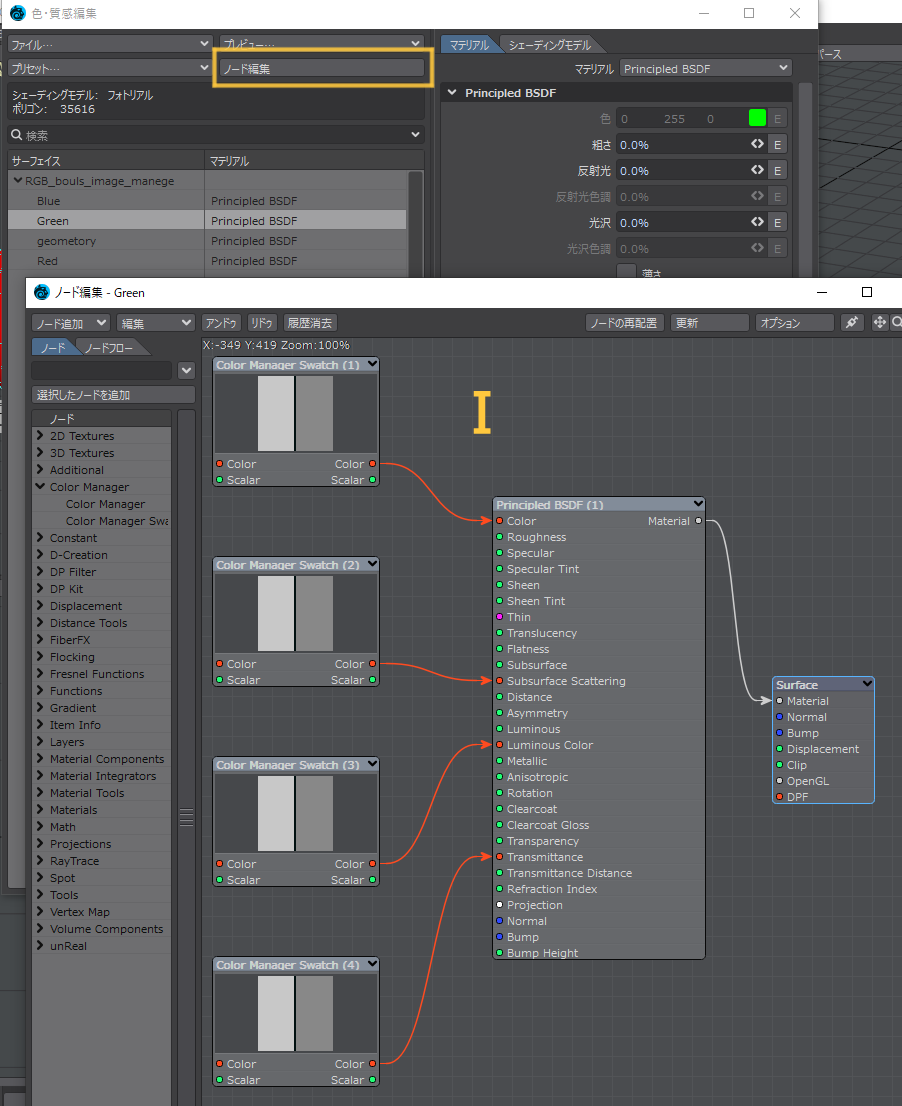Click roughness texture arrows icon
Image resolution: width=902 pixels, height=1106 pixels.
(x=757, y=144)
